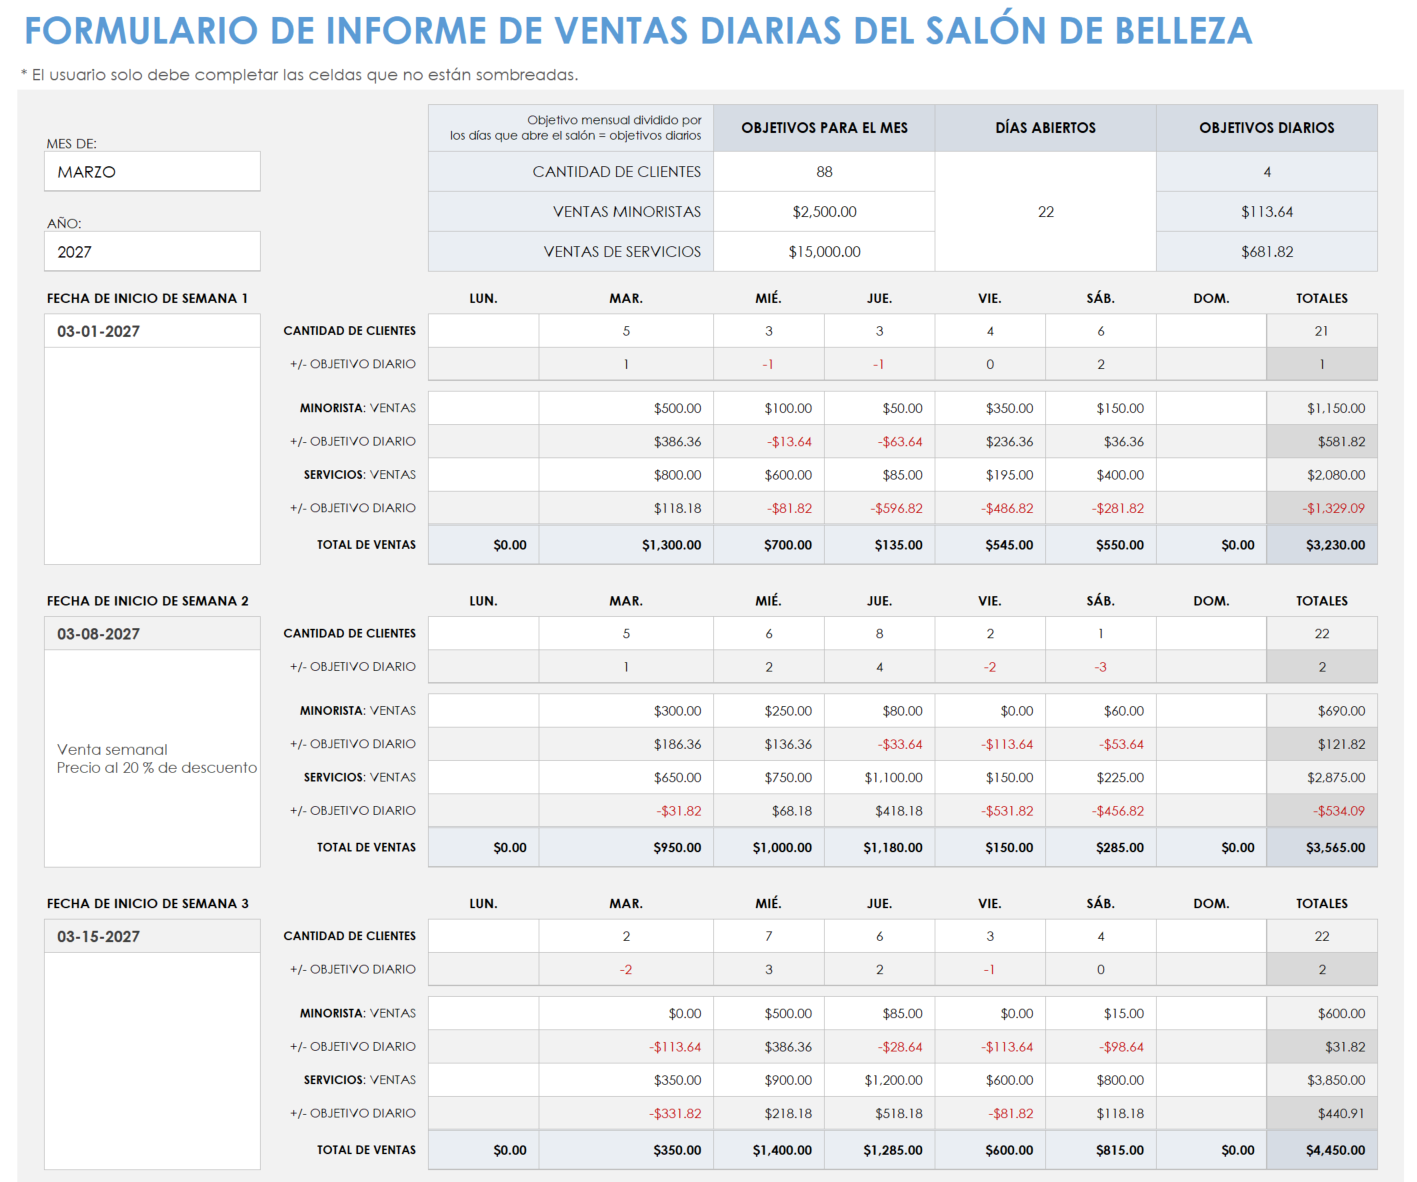The width and height of the screenshot is (1417, 1182).
Task: Click week 3 Wednesday retail sales $500.00
Action: (769, 1013)
